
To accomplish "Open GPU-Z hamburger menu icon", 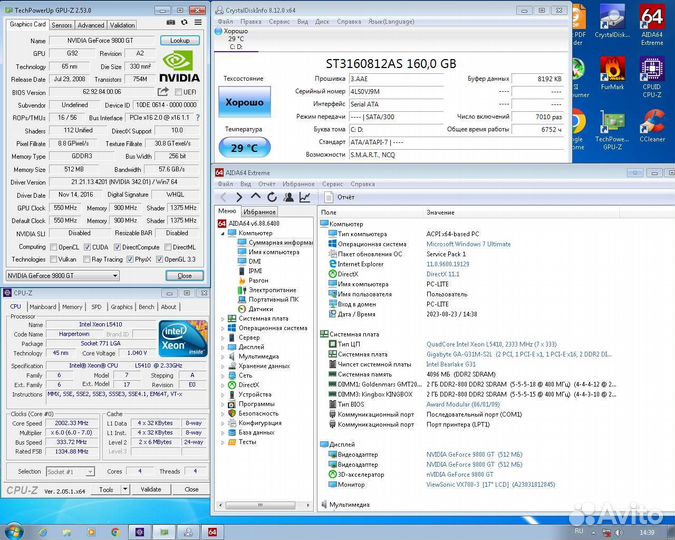I will pyautogui.click(x=198, y=22).
